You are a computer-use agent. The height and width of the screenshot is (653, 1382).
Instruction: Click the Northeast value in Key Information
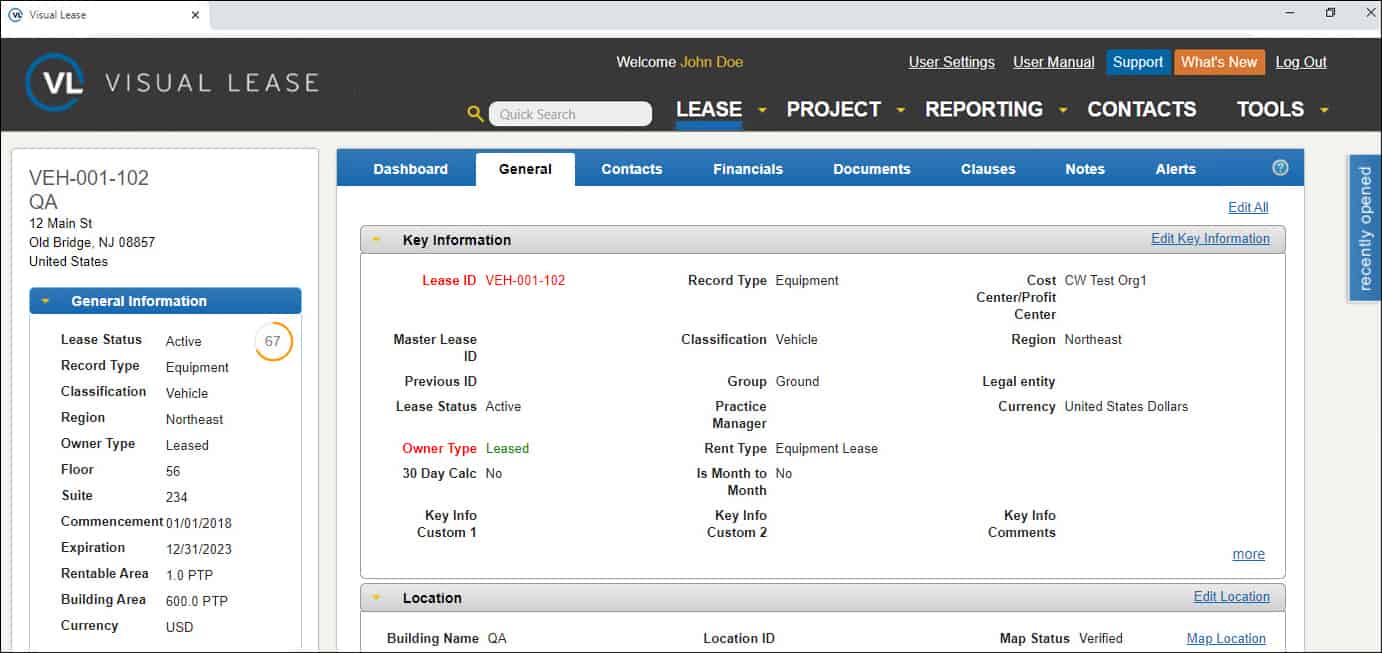1093,339
